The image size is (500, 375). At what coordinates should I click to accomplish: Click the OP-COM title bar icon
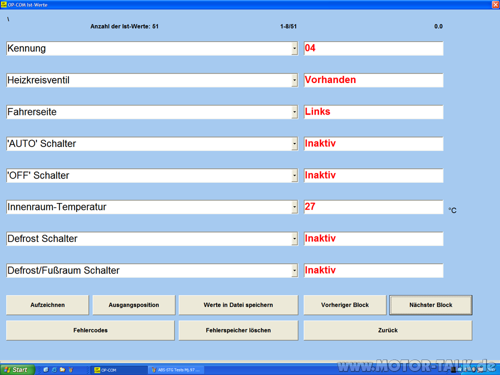click(4, 4)
